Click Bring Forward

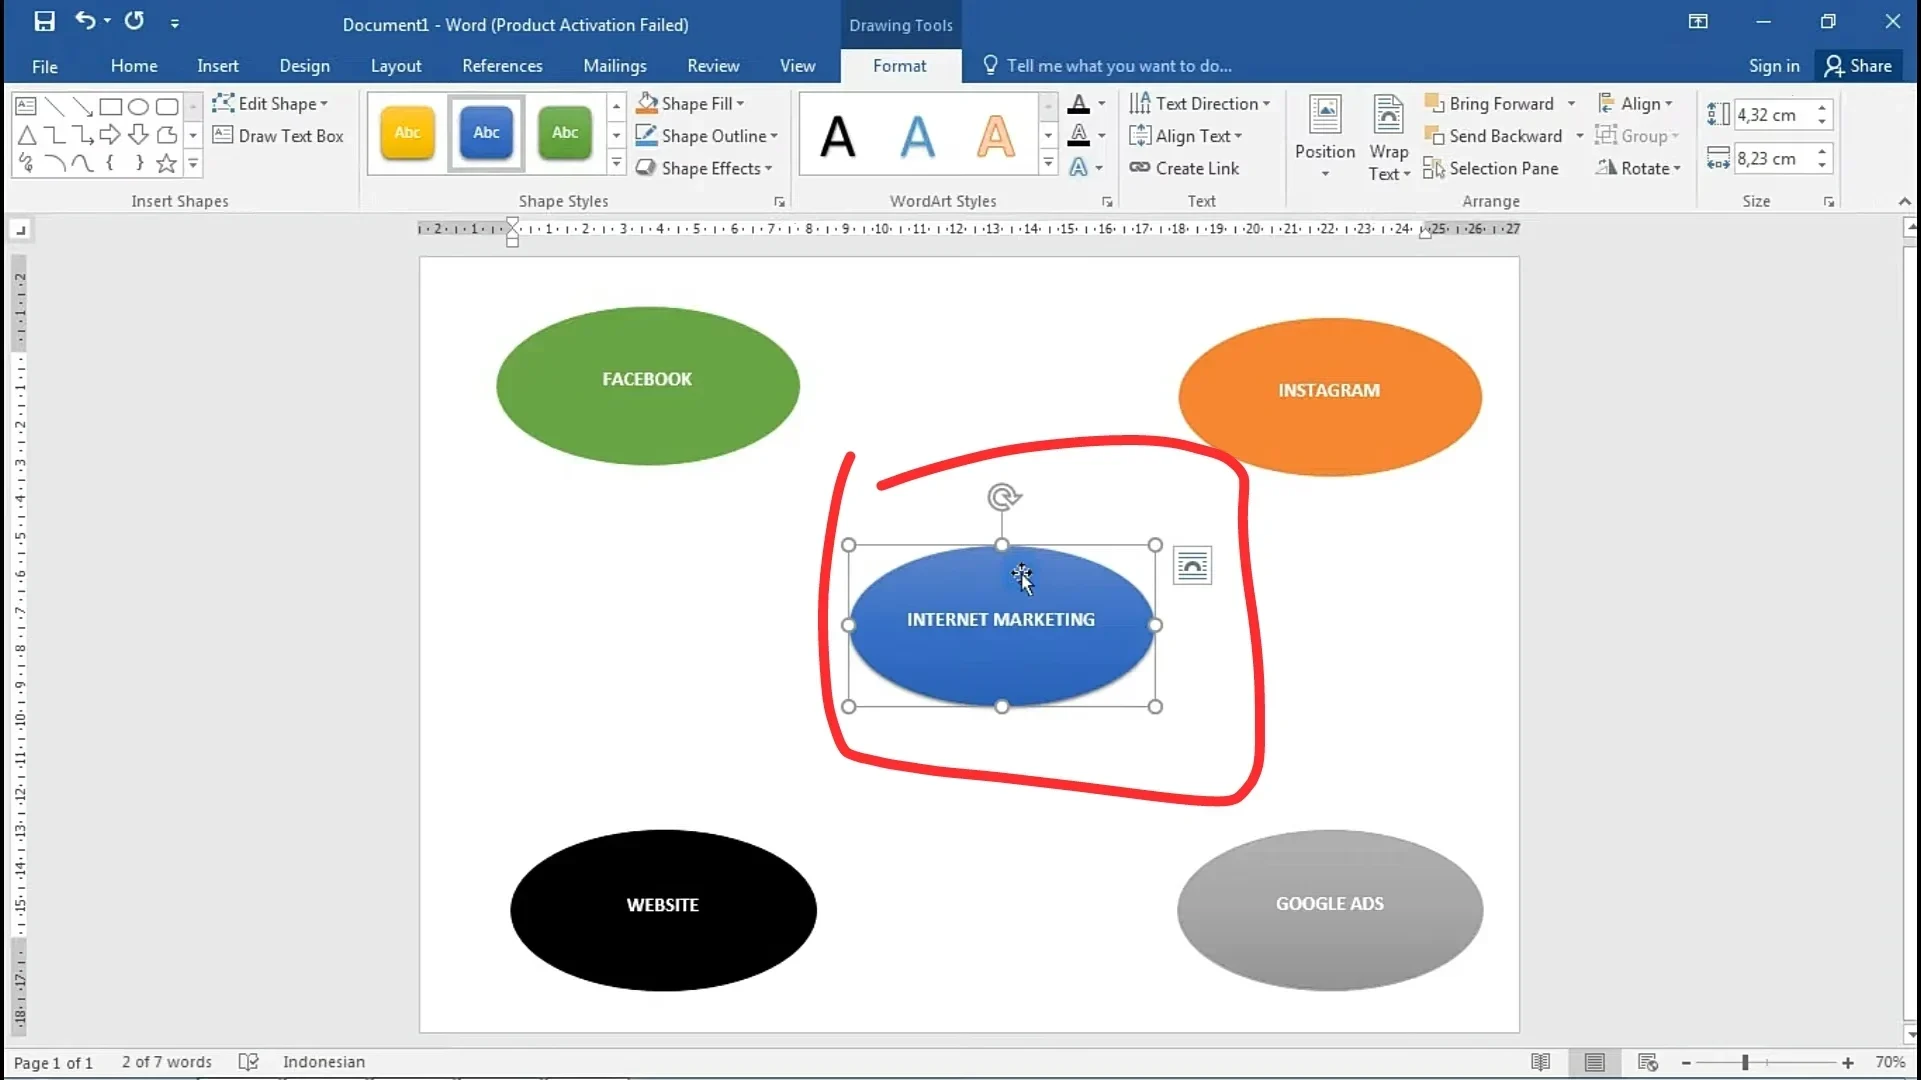[1489, 103]
